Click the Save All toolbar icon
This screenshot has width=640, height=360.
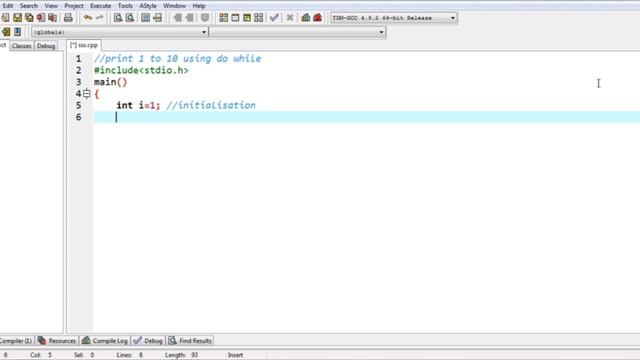click(29, 18)
